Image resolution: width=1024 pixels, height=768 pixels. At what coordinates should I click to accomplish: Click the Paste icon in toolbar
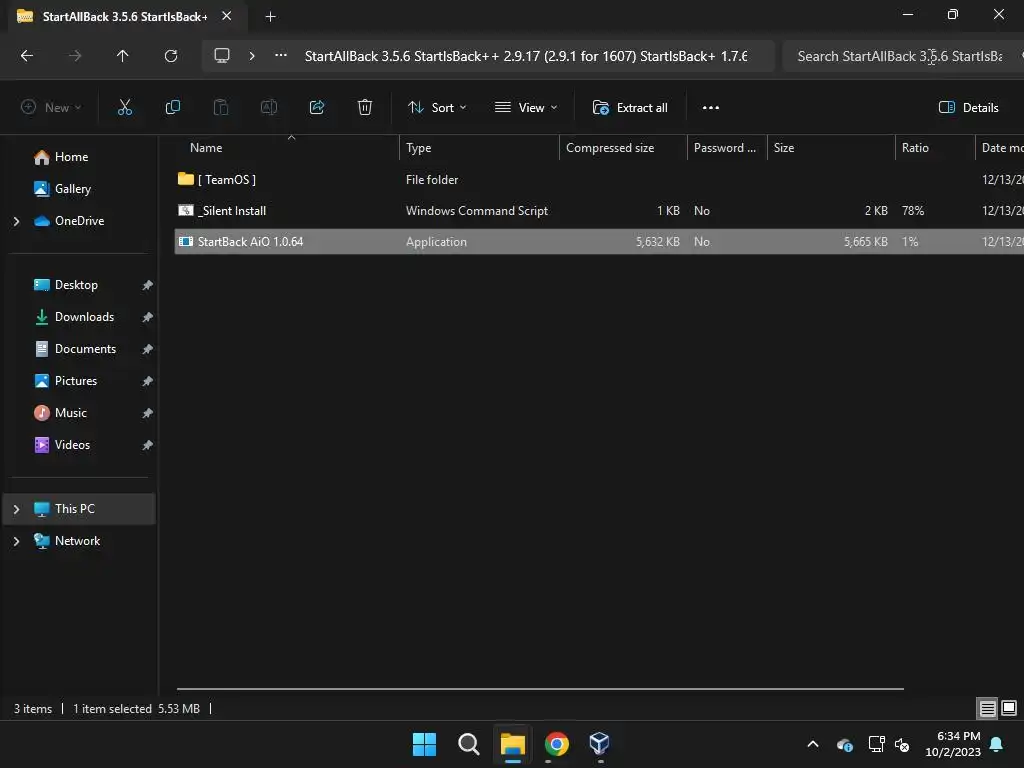(221, 108)
